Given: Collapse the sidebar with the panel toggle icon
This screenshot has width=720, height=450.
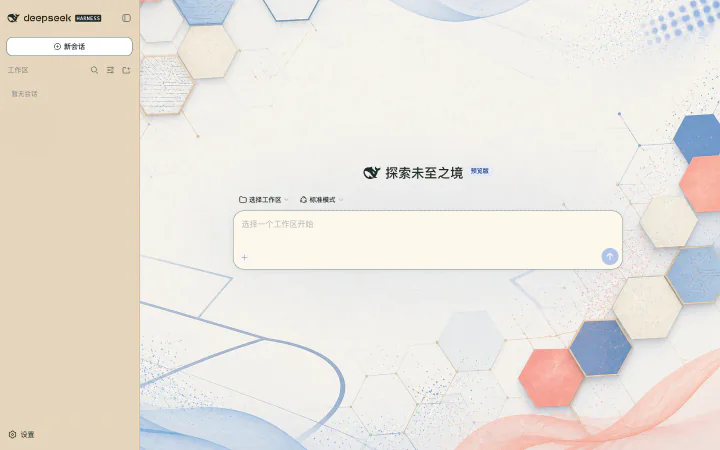Looking at the screenshot, I should (x=126, y=18).
